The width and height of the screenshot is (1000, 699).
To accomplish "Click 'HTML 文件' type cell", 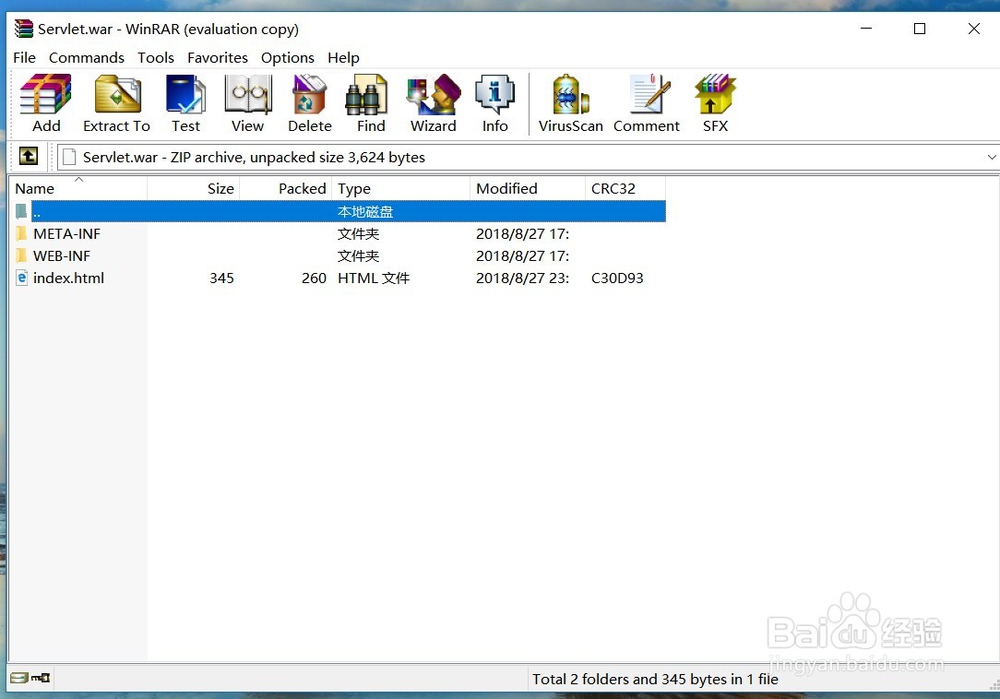I will (x=374, y=278).
